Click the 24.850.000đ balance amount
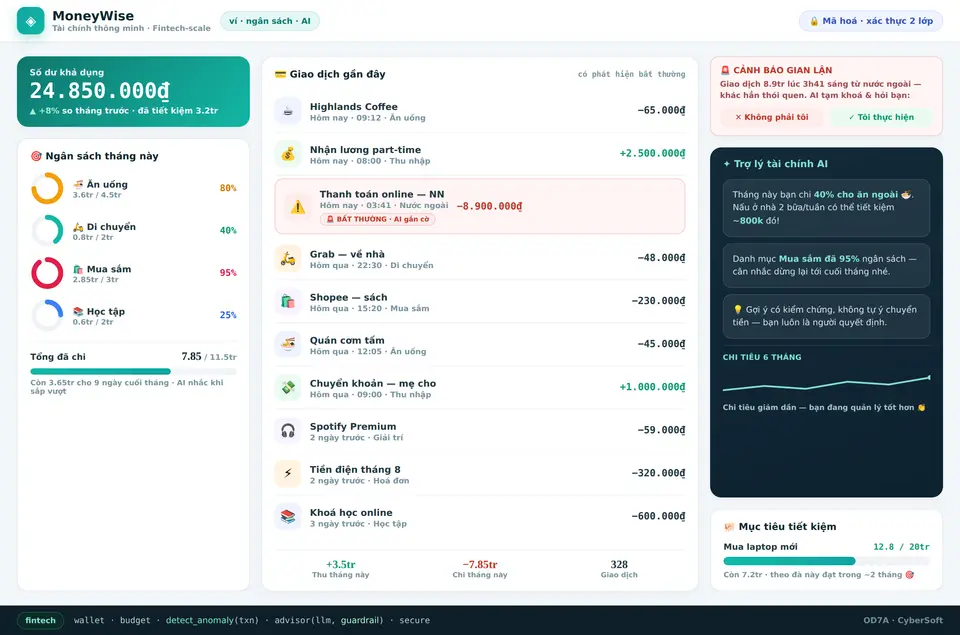This screenshot has width=960, height=635. click(100, 91)
